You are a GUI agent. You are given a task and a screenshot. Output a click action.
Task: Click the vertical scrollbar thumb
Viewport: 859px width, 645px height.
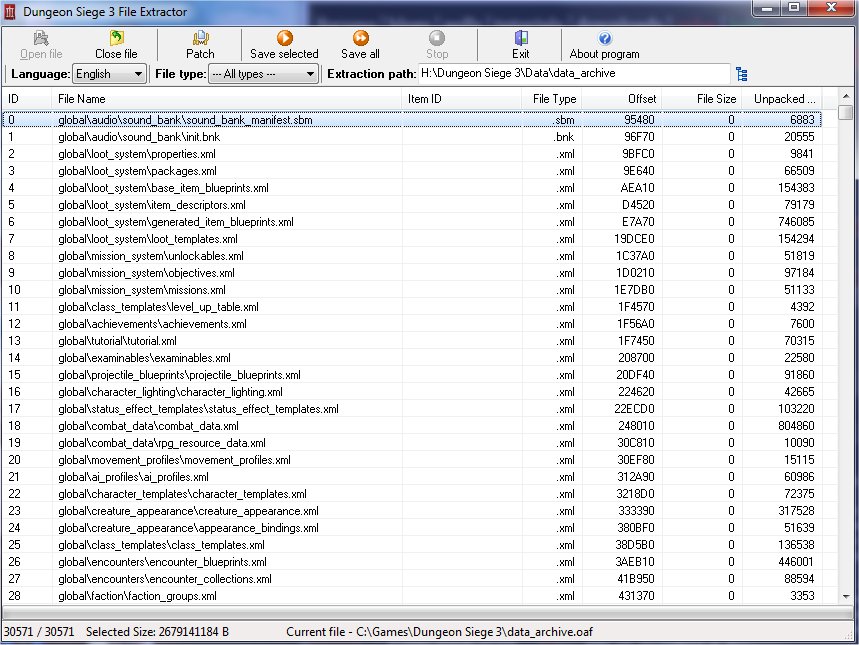(x=846, y=112)
